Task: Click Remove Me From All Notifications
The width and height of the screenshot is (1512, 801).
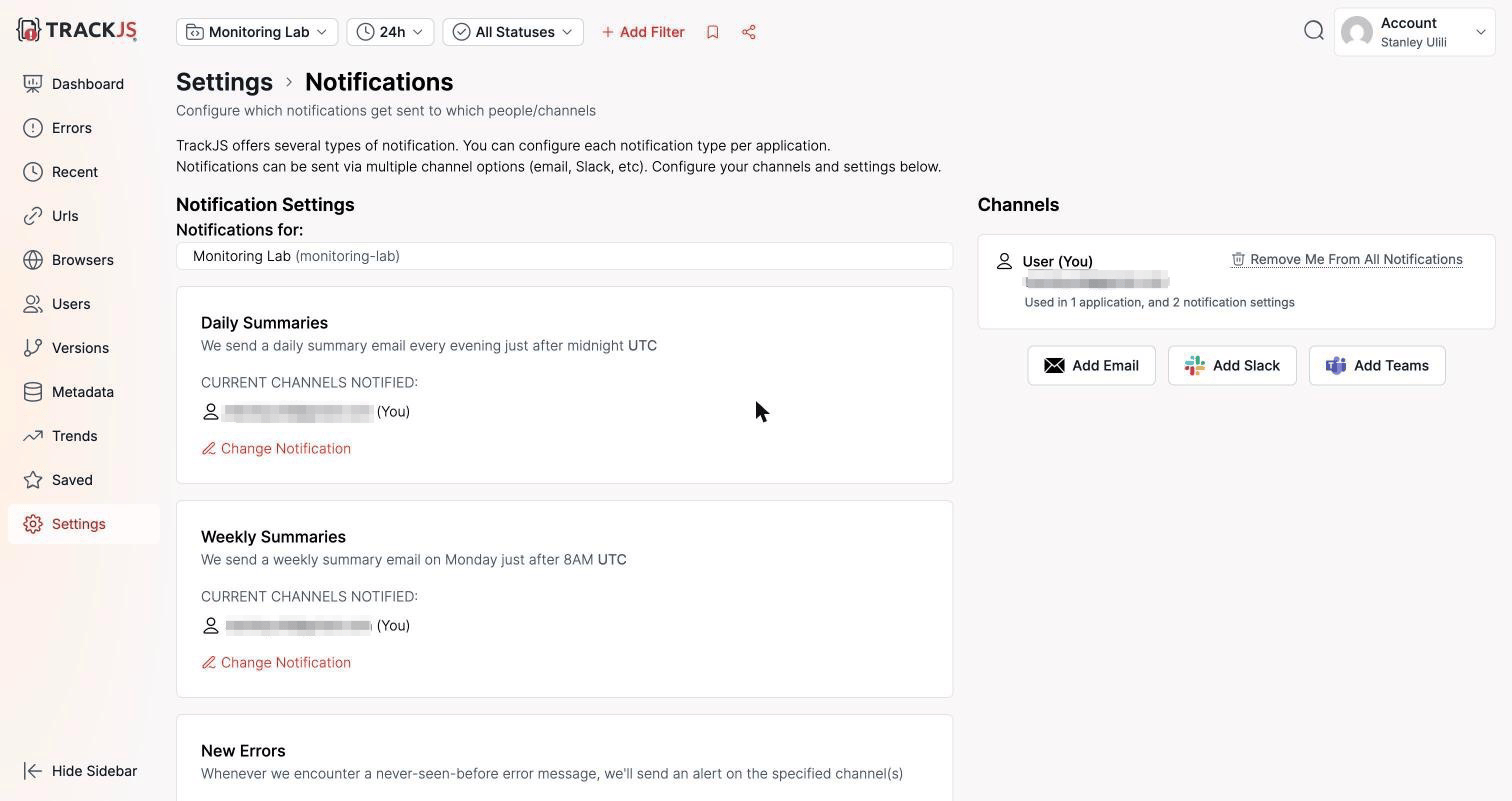Action: (1347, 259)
